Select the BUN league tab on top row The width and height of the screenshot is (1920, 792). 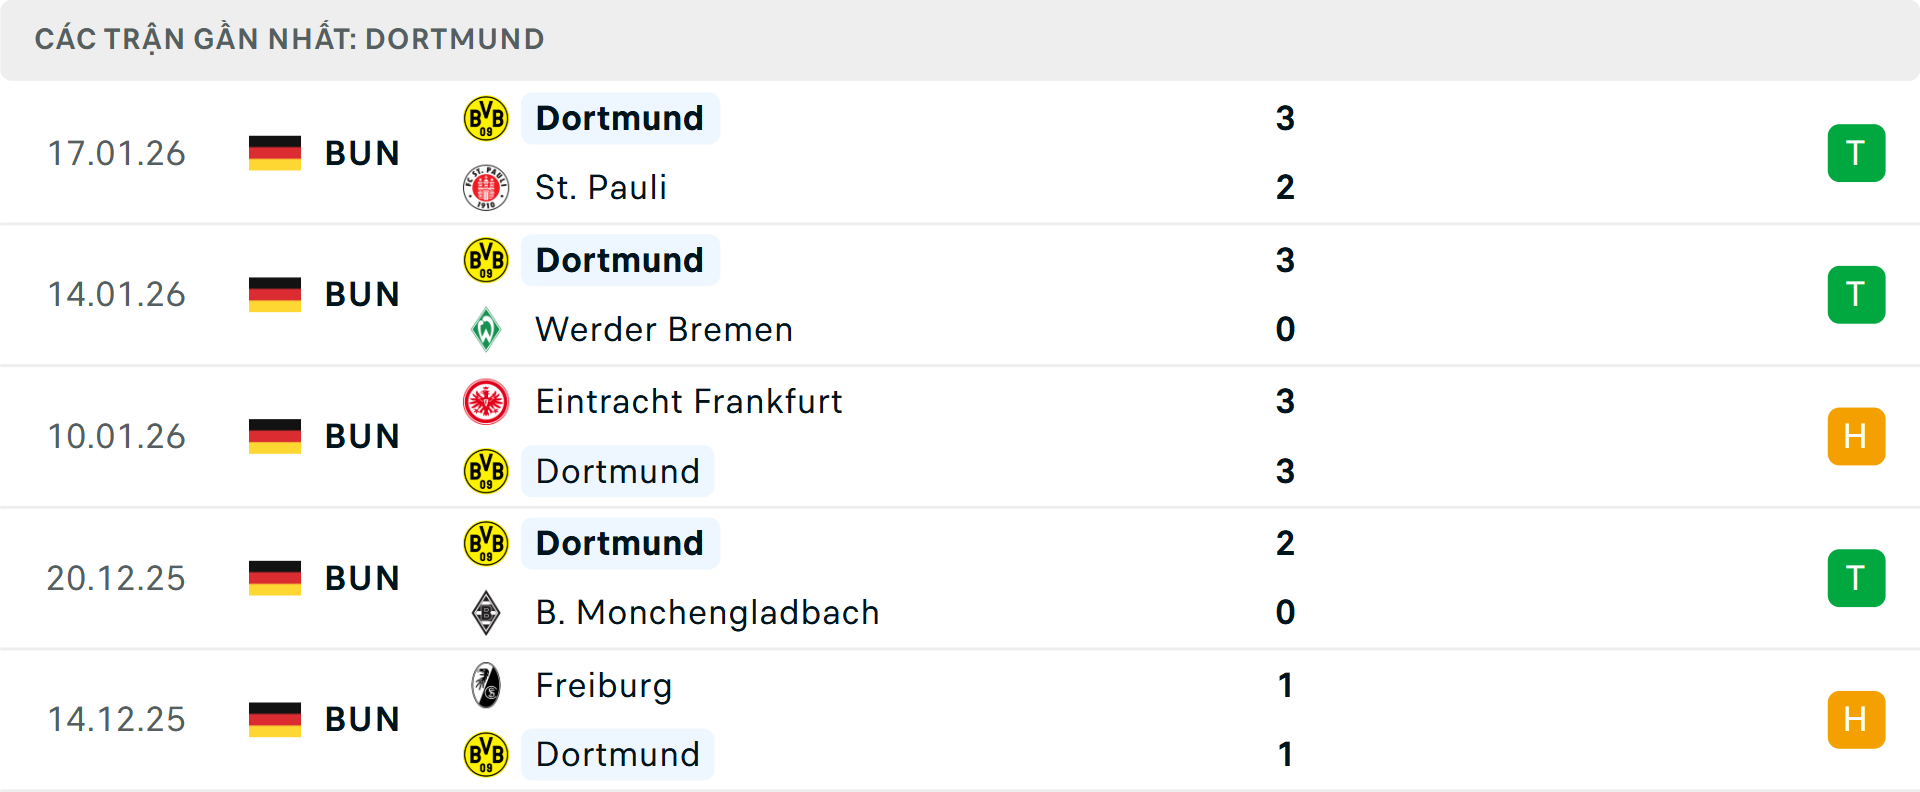point(360,153)
